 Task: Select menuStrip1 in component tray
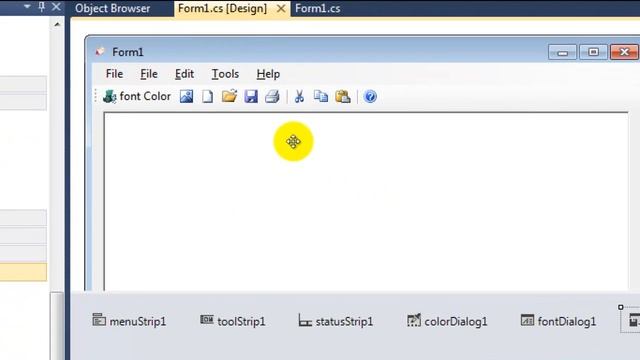pyautogui.click(x=129, y=321)
